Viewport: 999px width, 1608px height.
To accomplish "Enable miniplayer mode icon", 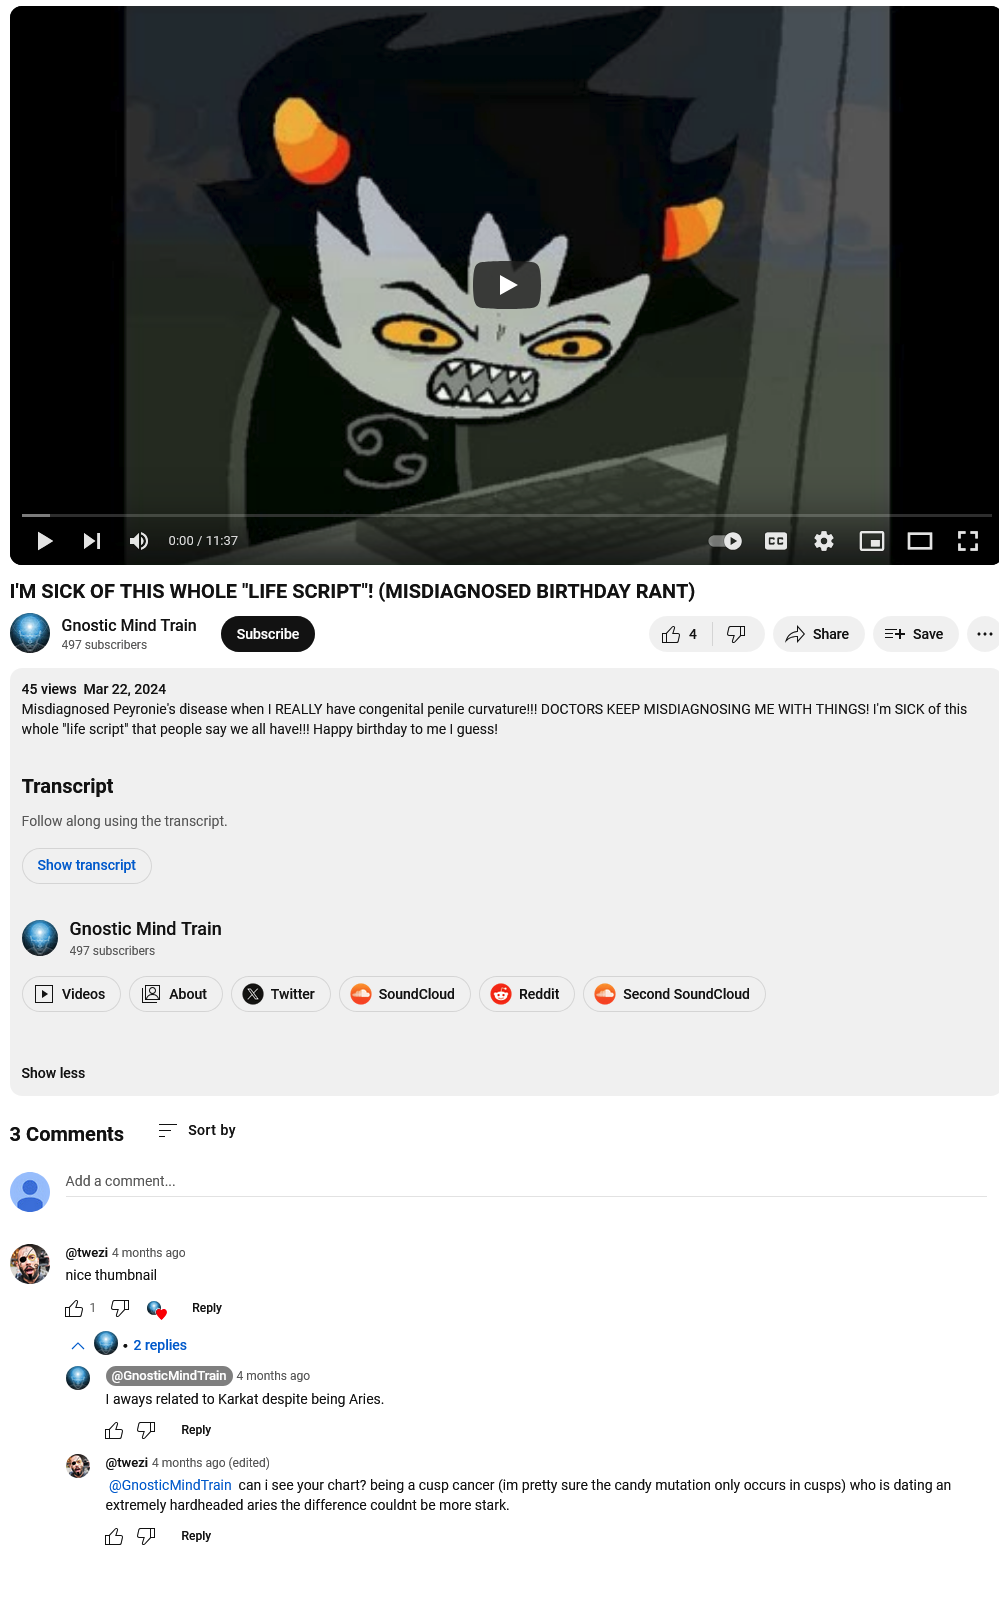I will click(x=872, y=541).
